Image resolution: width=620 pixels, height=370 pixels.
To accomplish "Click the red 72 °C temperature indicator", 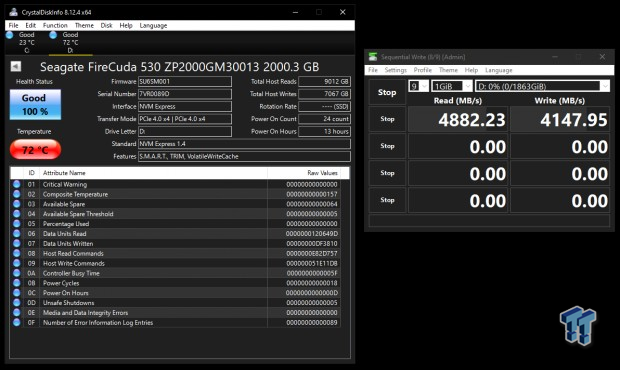I will tap(35, 150).
